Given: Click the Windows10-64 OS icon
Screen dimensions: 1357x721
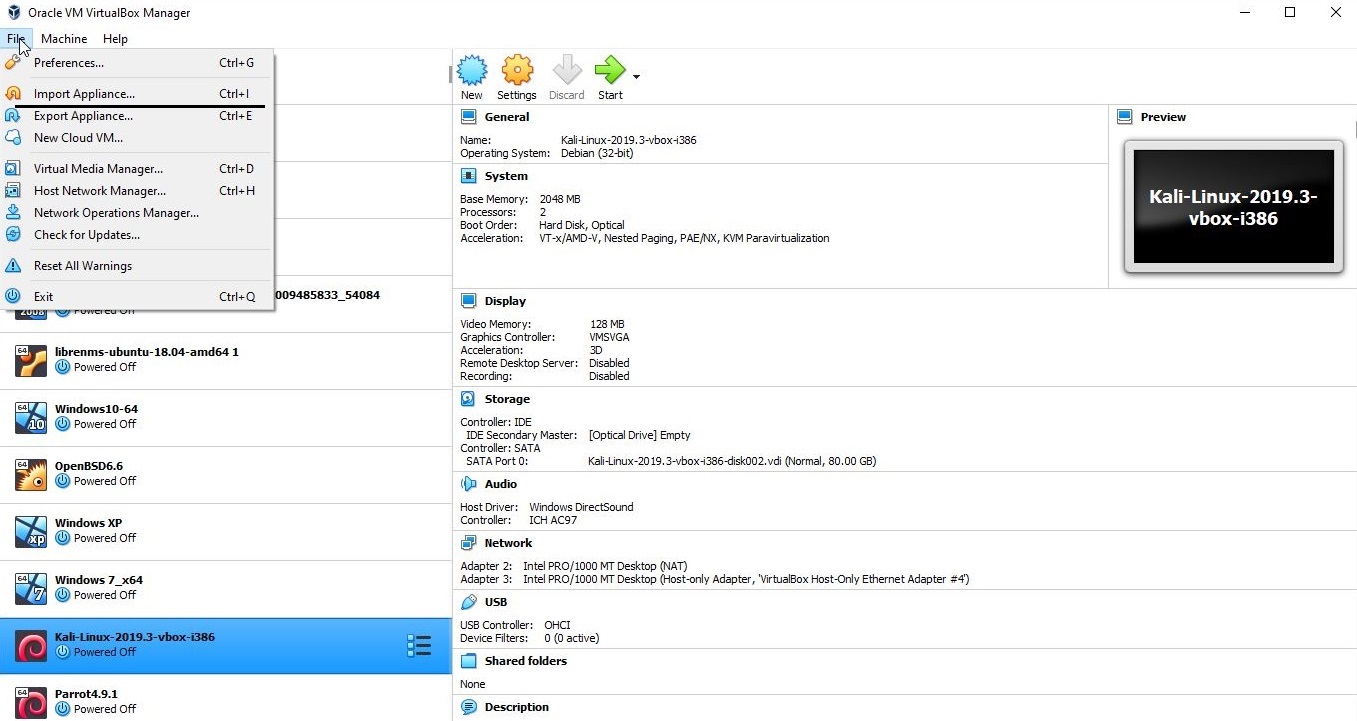Looking at the screenshot, I should pyautogui.click(x=31, y=418).
